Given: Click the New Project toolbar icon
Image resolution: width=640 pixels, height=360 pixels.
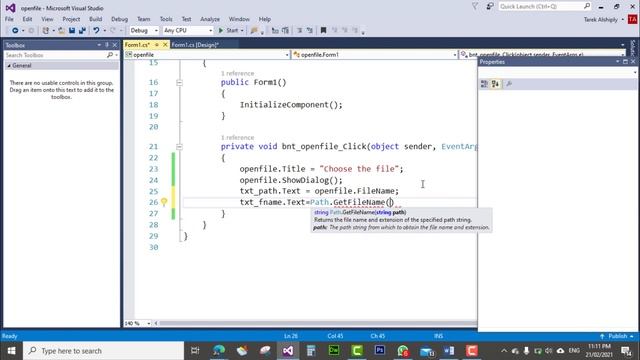Looking at the screenshot, I should (x=46, y=31).
